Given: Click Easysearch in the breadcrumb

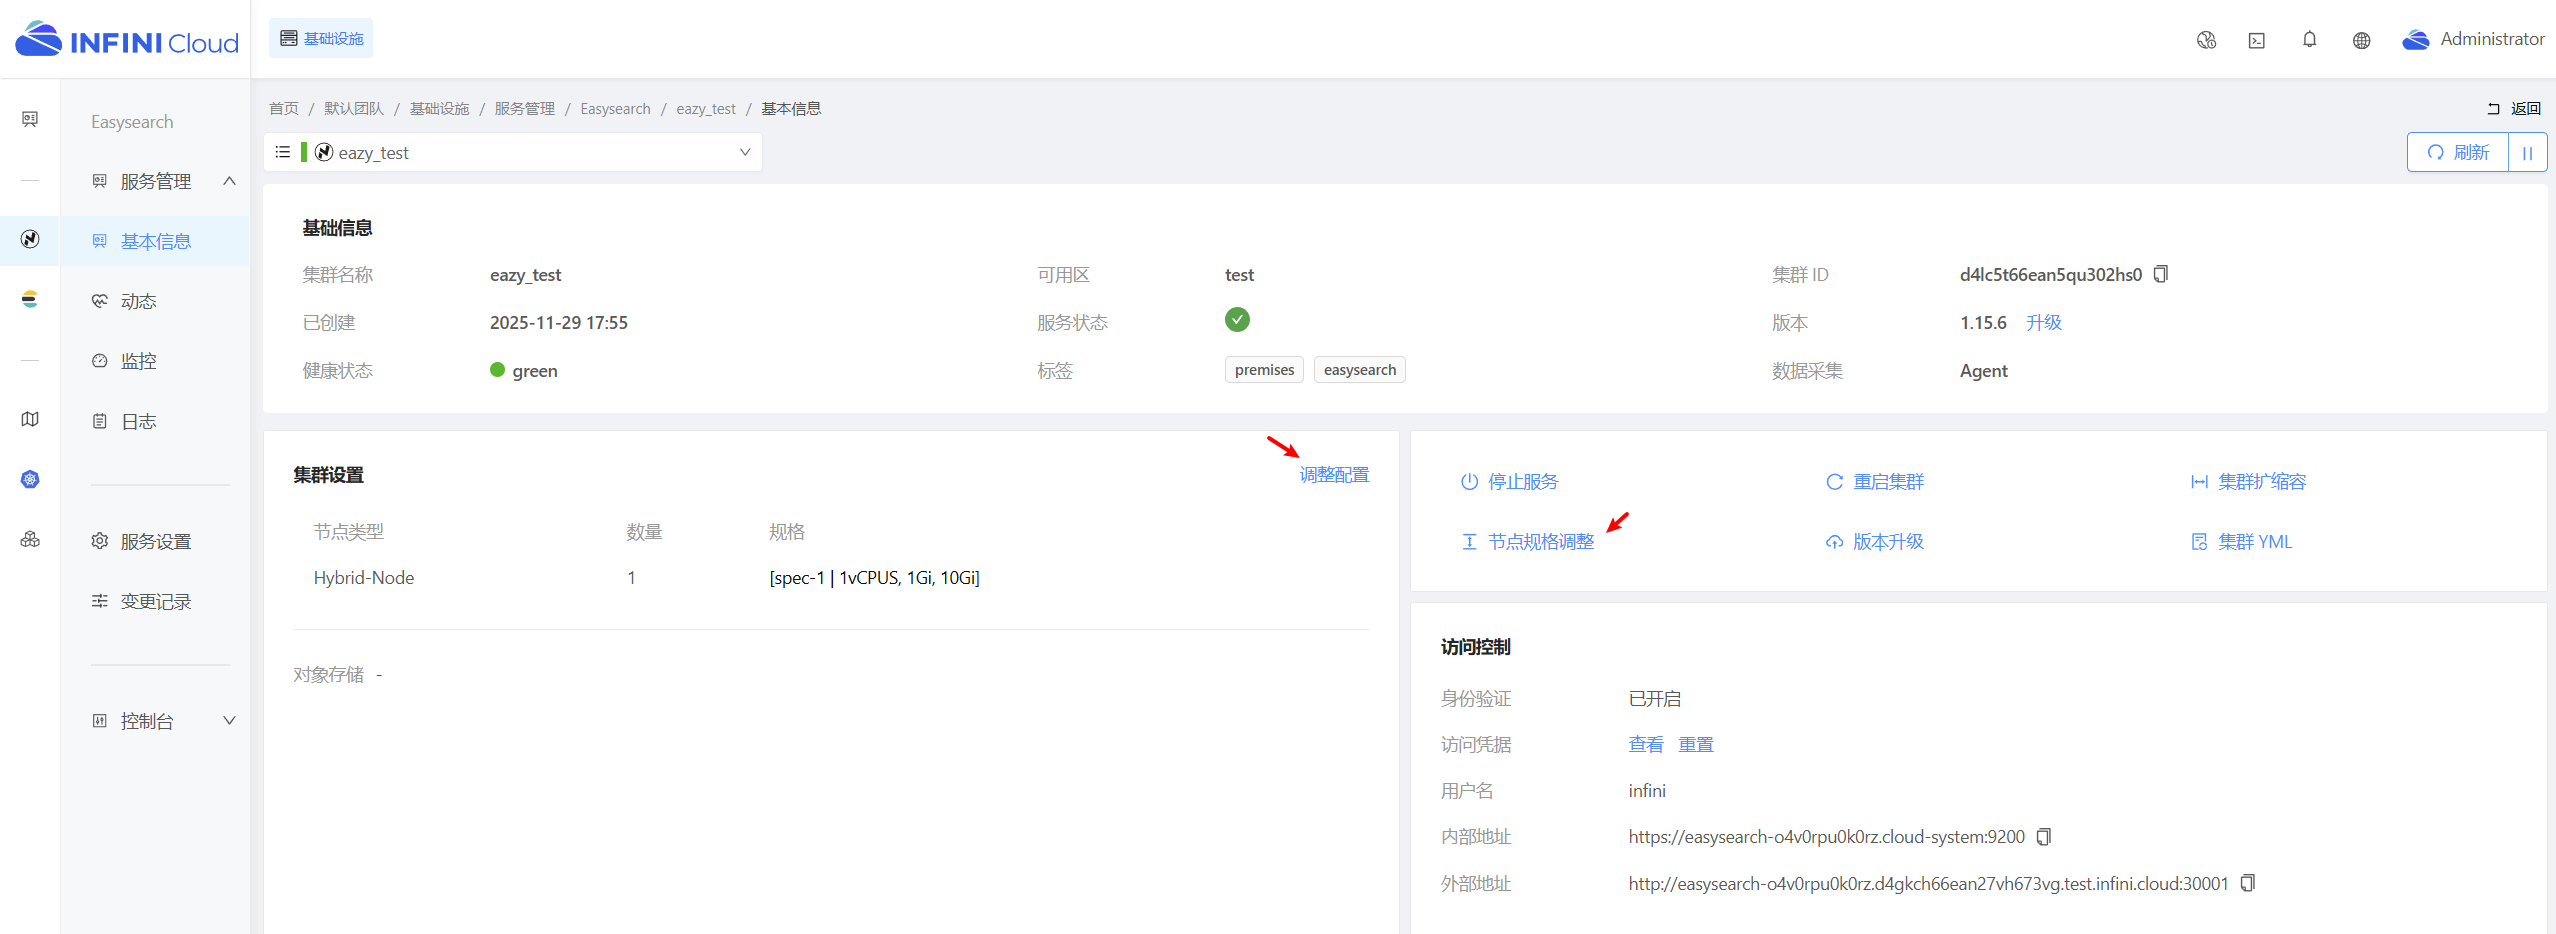Looking at the screenshot, I should point(615,108).
